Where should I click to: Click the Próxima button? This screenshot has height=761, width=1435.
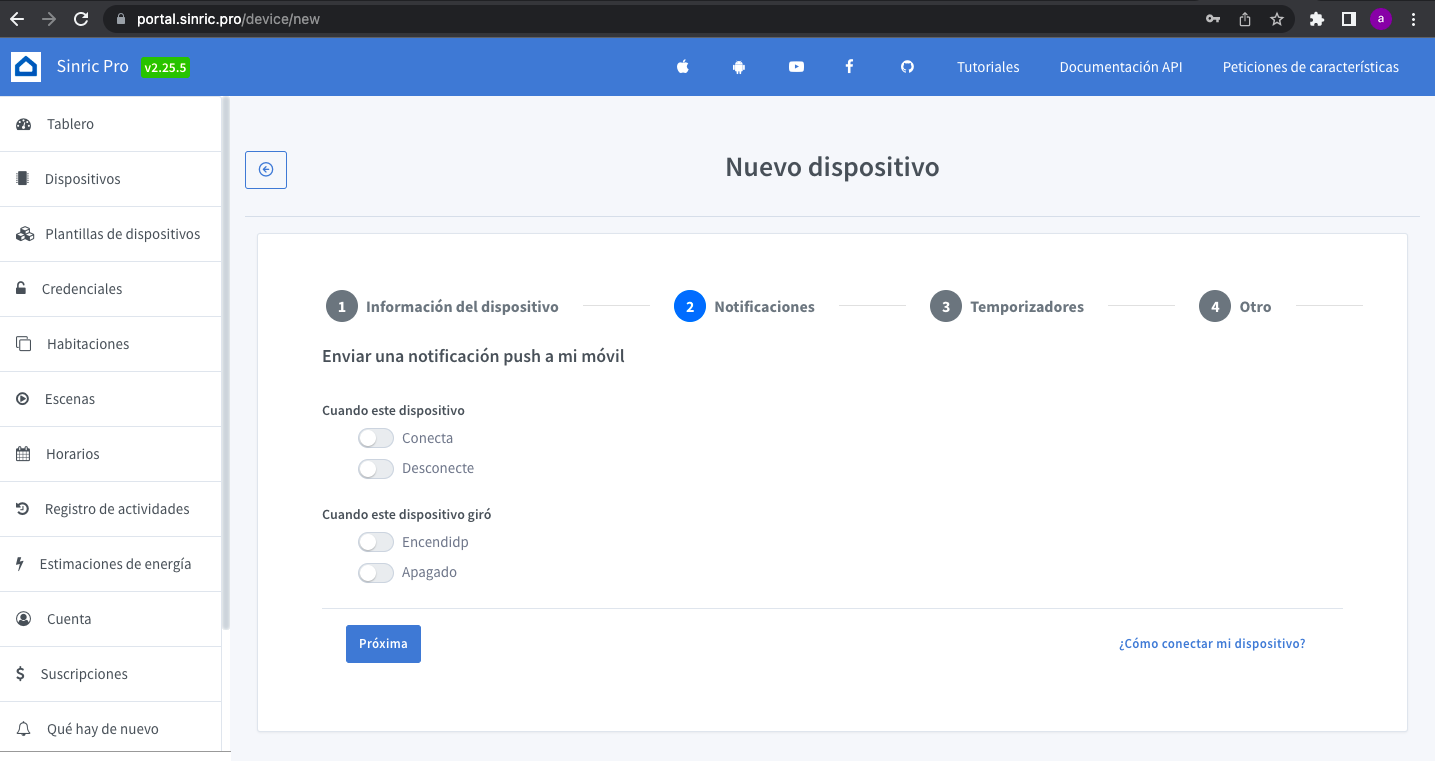click(x=383, y=644)
